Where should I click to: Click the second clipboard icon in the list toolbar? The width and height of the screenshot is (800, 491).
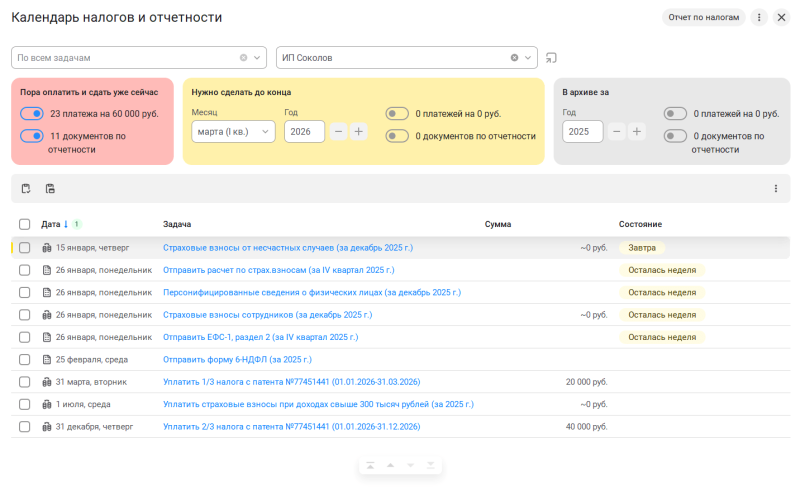(50, 188)
